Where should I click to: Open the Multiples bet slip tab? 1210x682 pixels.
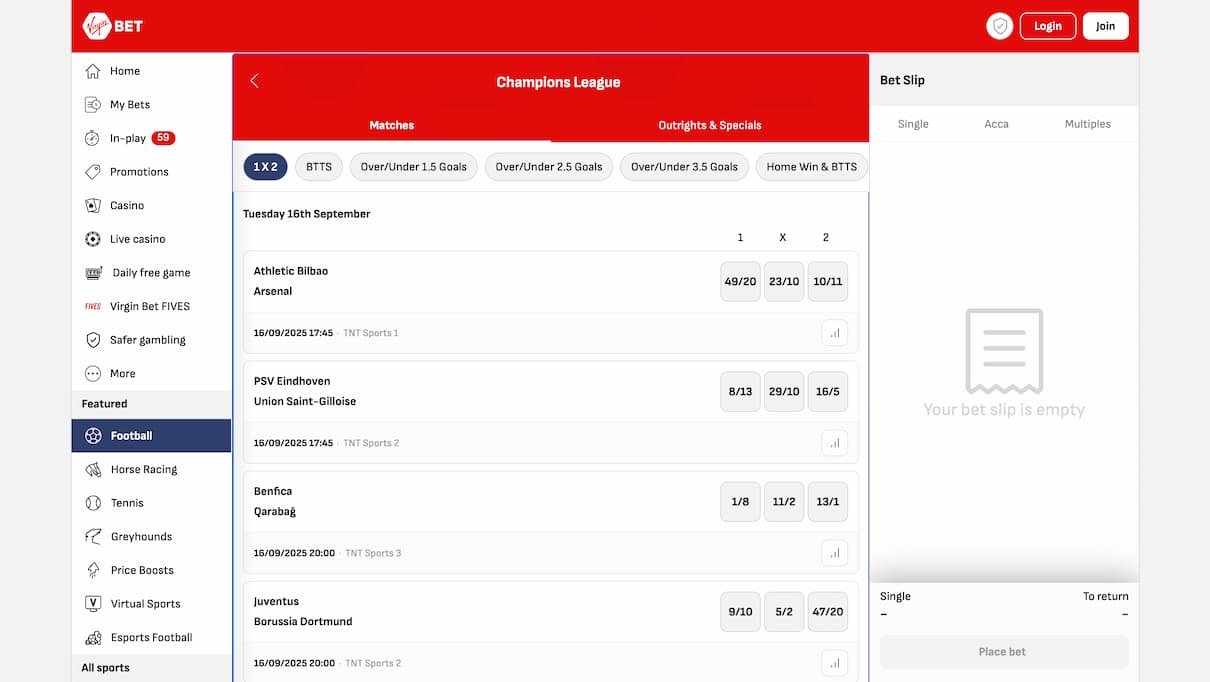(1088, 124)
